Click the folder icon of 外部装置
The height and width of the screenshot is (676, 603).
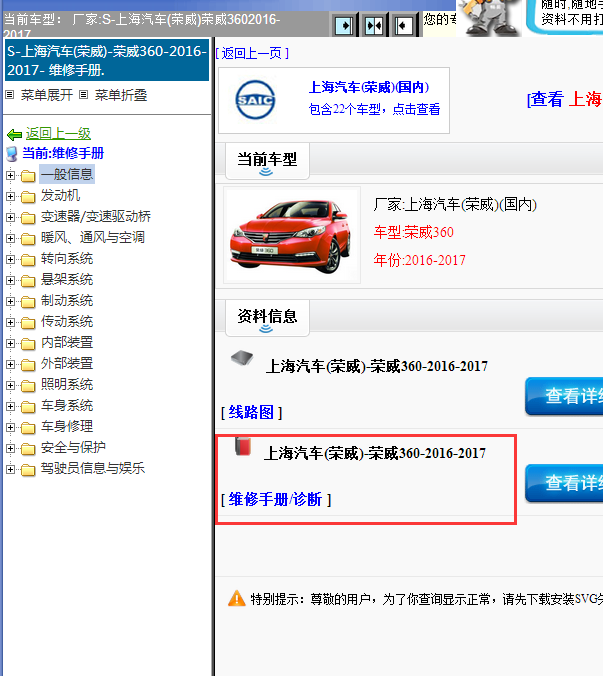(28, 365)
